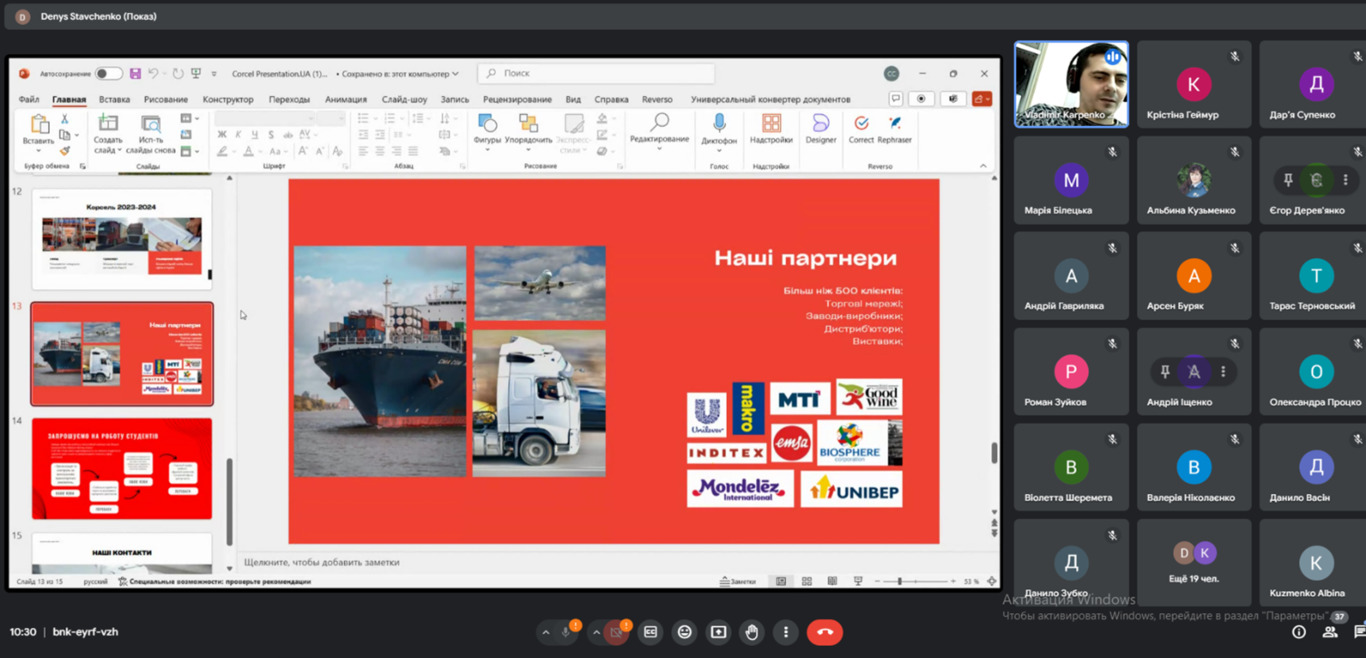Click the zoom out minus button

pyautogui.click(x=877, y=581)
